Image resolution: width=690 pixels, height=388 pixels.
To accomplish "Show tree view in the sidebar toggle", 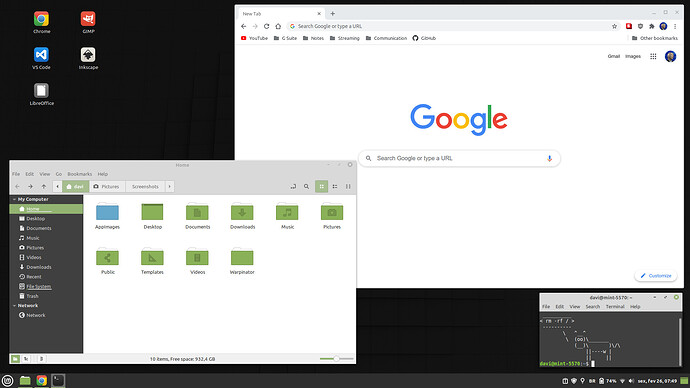I will pos(26,359).
